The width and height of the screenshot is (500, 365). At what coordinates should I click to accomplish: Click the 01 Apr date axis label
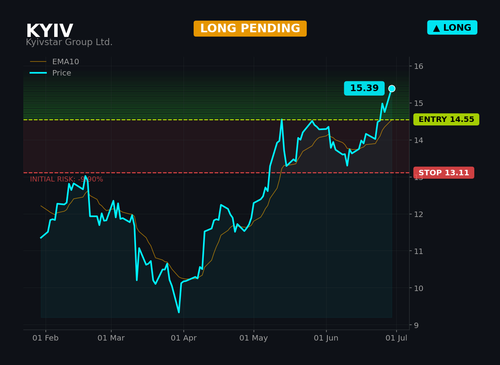click(184, 338)
